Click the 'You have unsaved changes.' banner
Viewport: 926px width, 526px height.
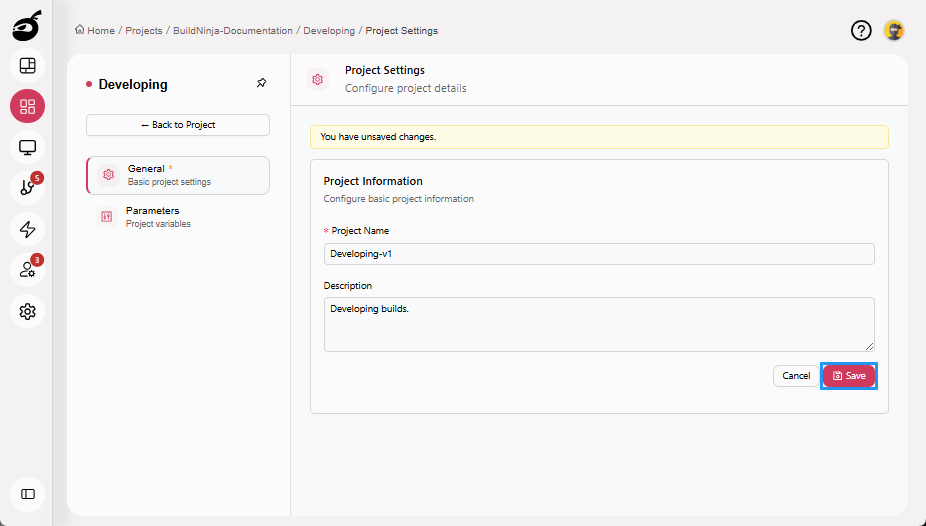coord(599,137)
